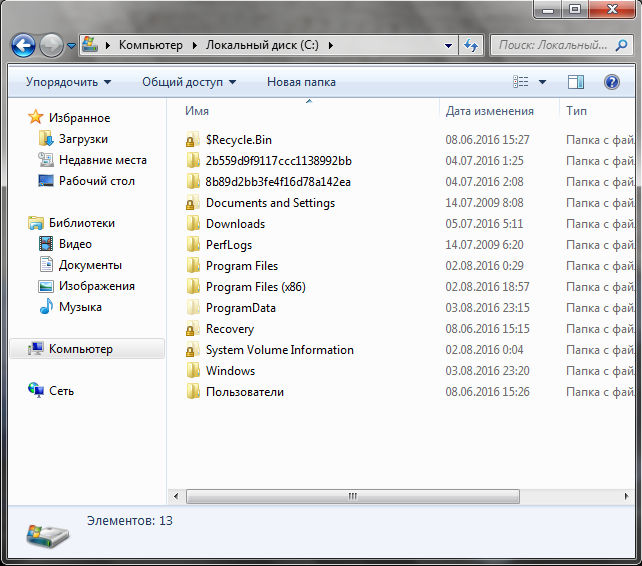Open the Упорядочить dropdown menu
642x566 pixels.
click(x=68, y=82)
